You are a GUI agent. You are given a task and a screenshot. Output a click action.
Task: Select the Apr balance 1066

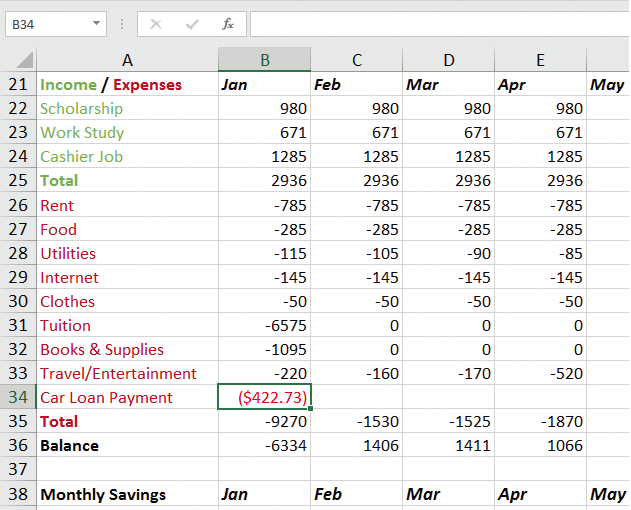(x=540, y=445)
